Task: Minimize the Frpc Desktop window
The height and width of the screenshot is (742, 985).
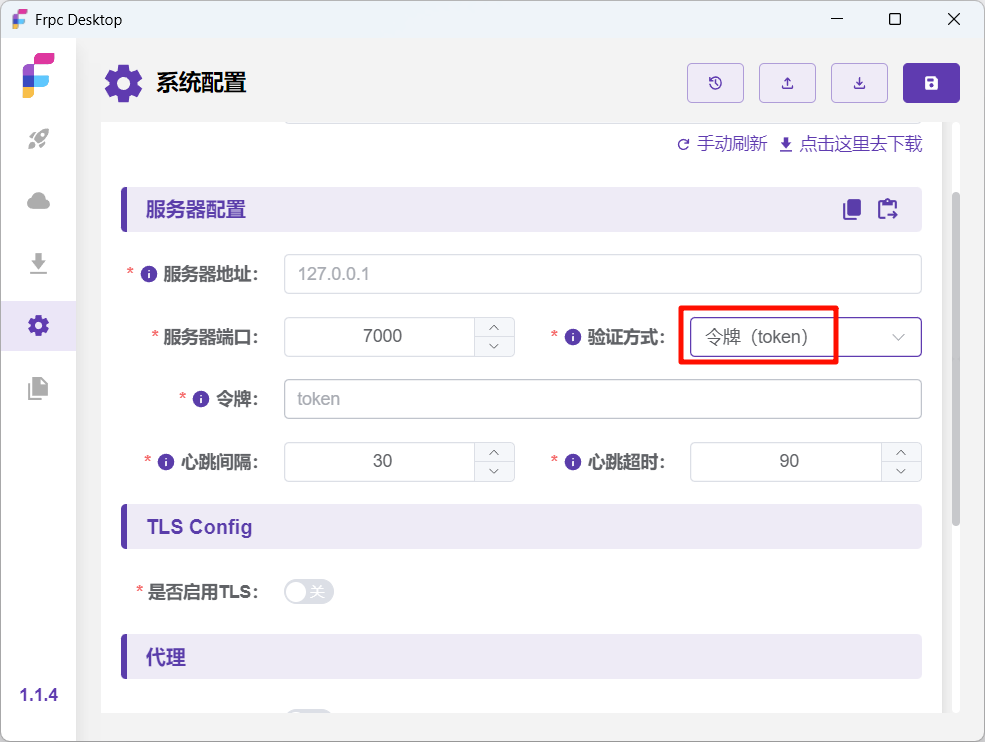Action: tap(836, 19)
